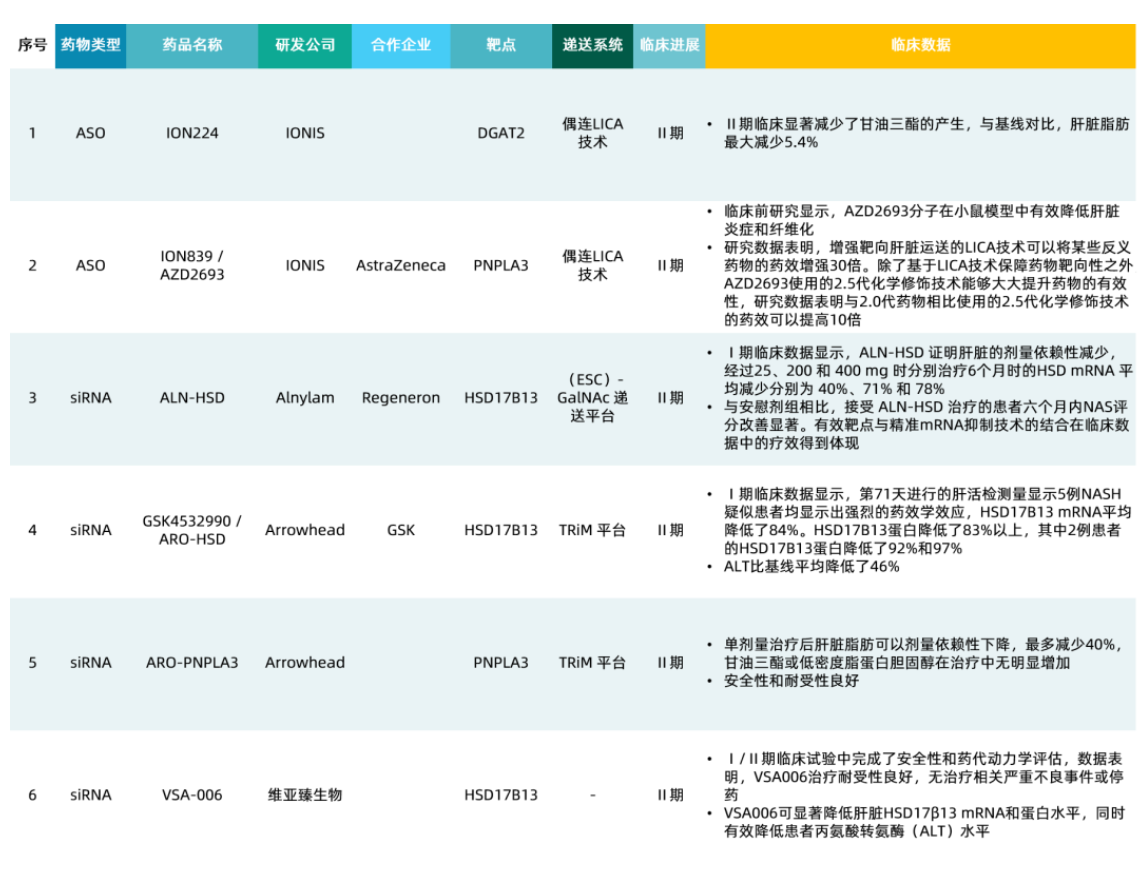This screenshot has height=874, width=1144.
Task: Select the VSA-006 drug name cell
Action: tap(192, 795)
